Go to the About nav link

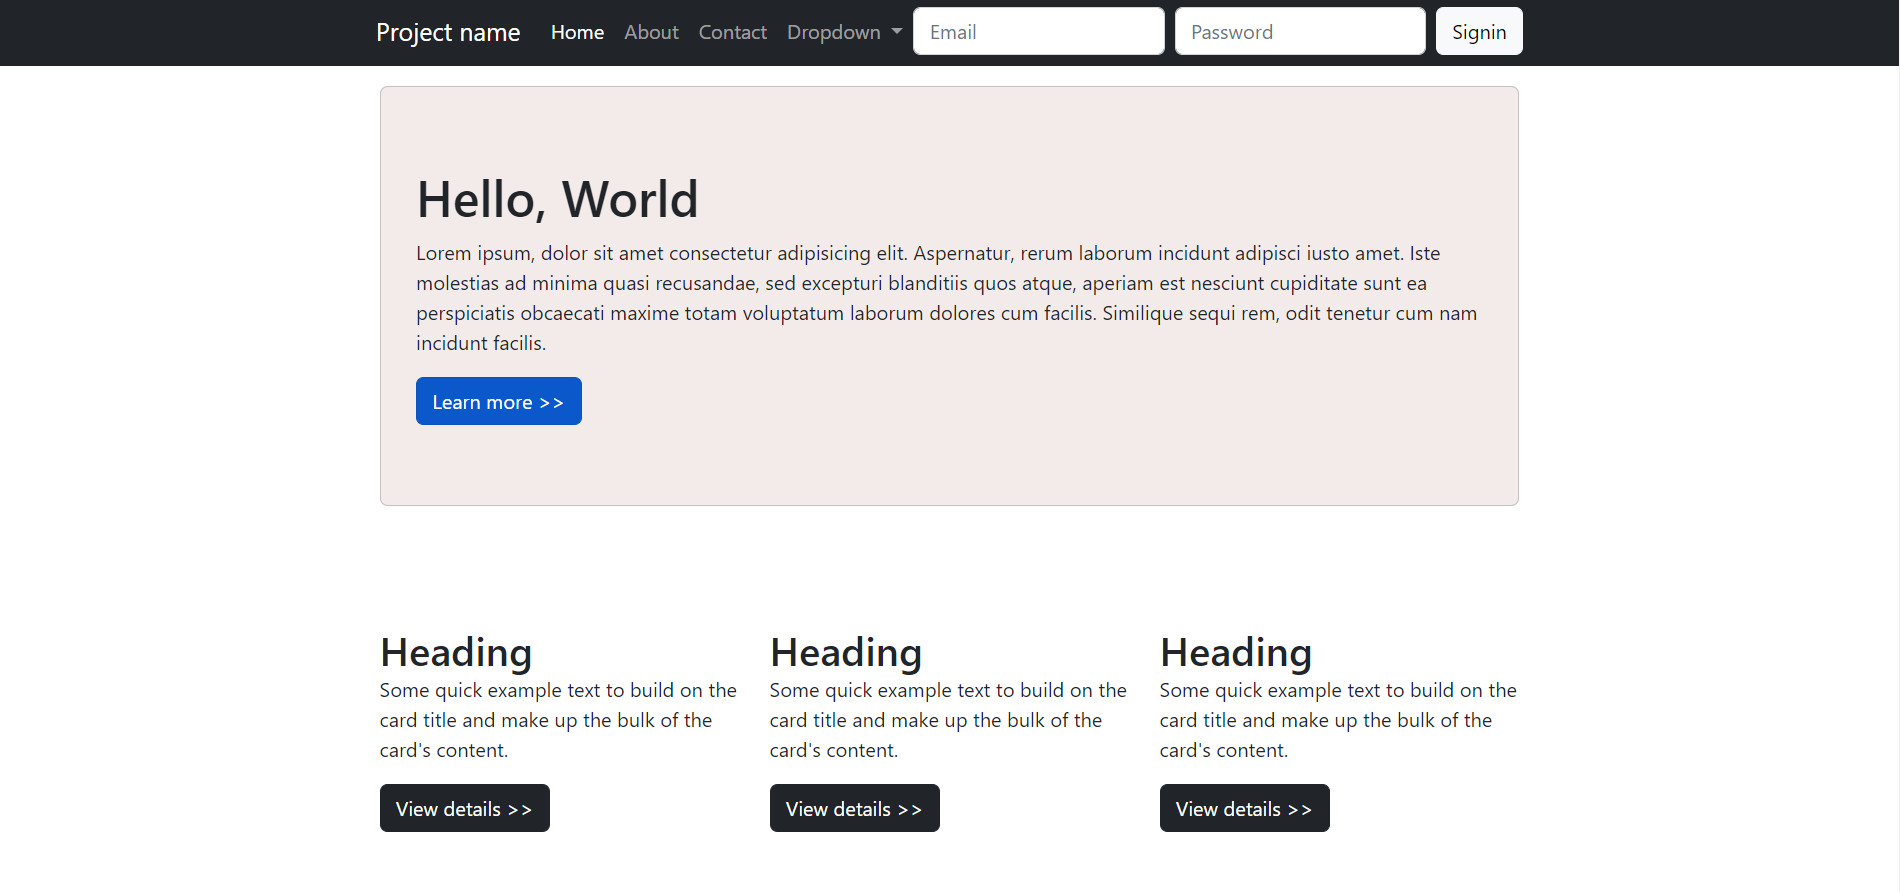click(x=651, y=32)
